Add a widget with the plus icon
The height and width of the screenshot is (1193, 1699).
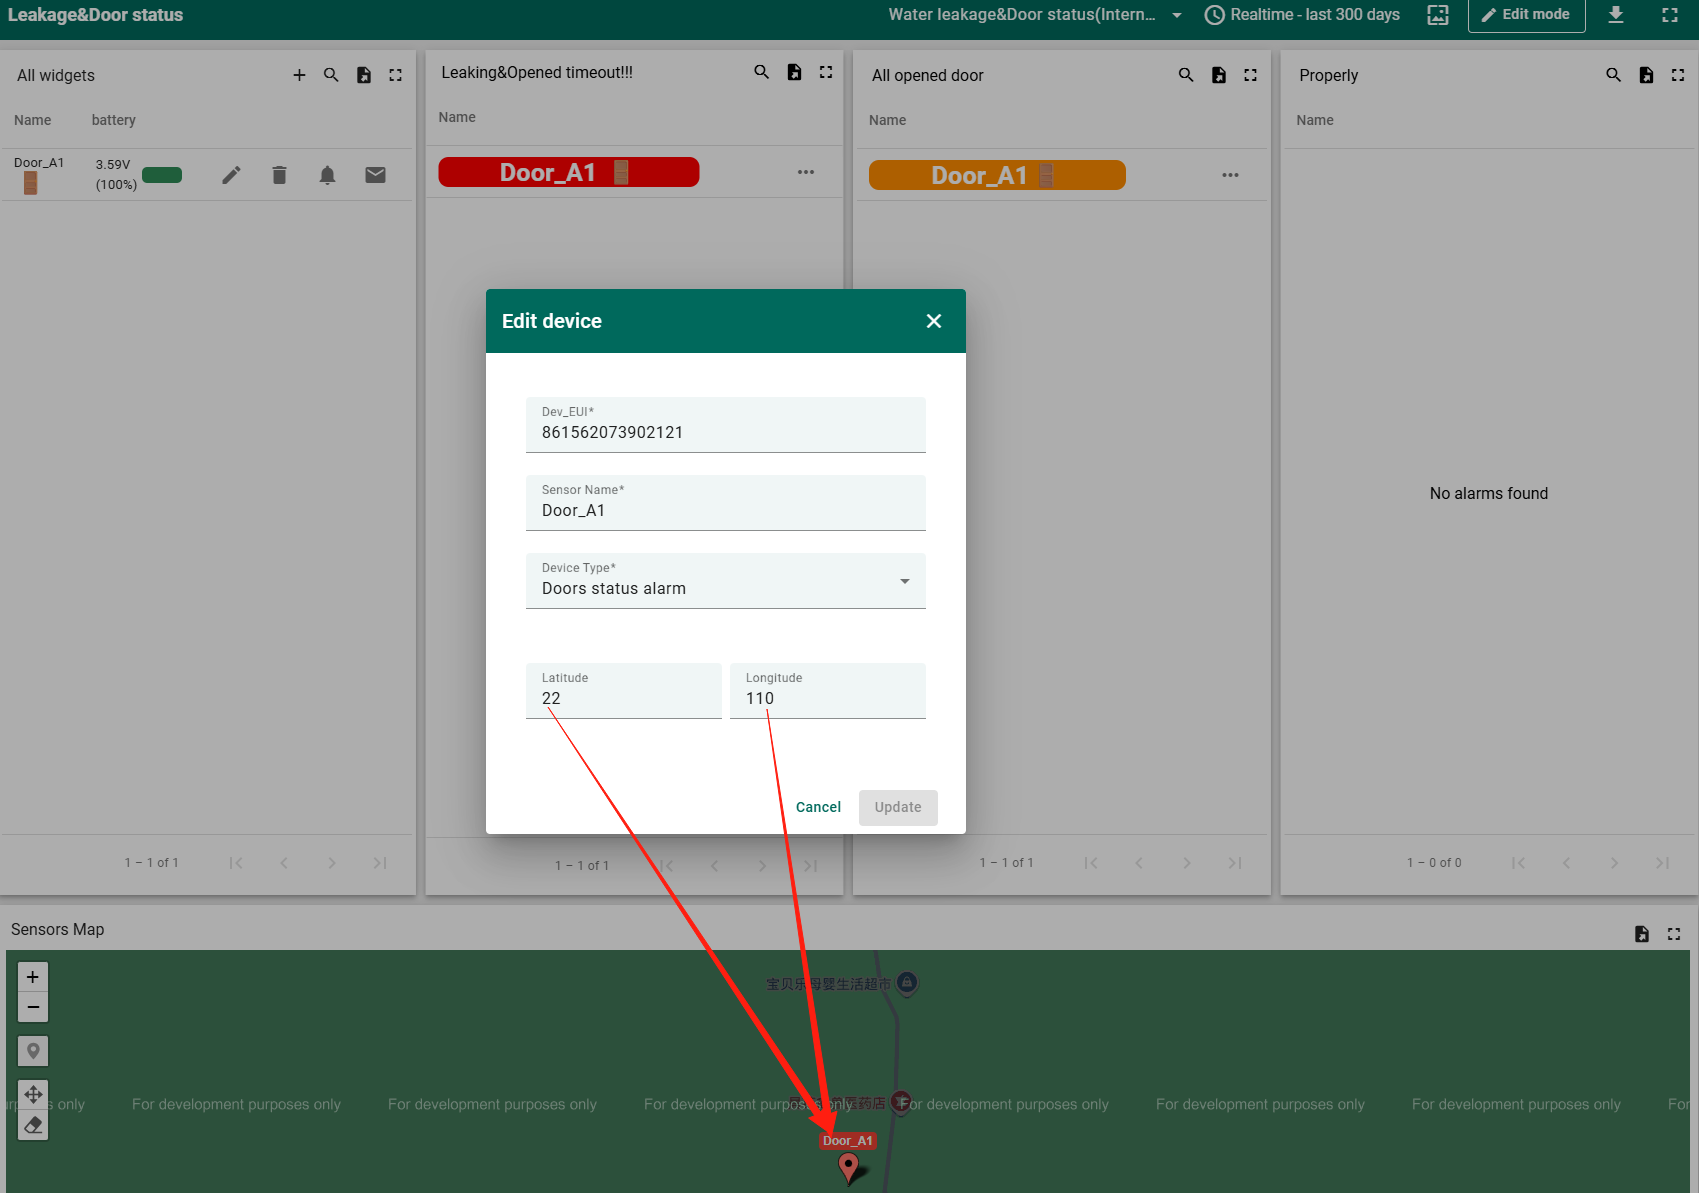coord(299,75)
